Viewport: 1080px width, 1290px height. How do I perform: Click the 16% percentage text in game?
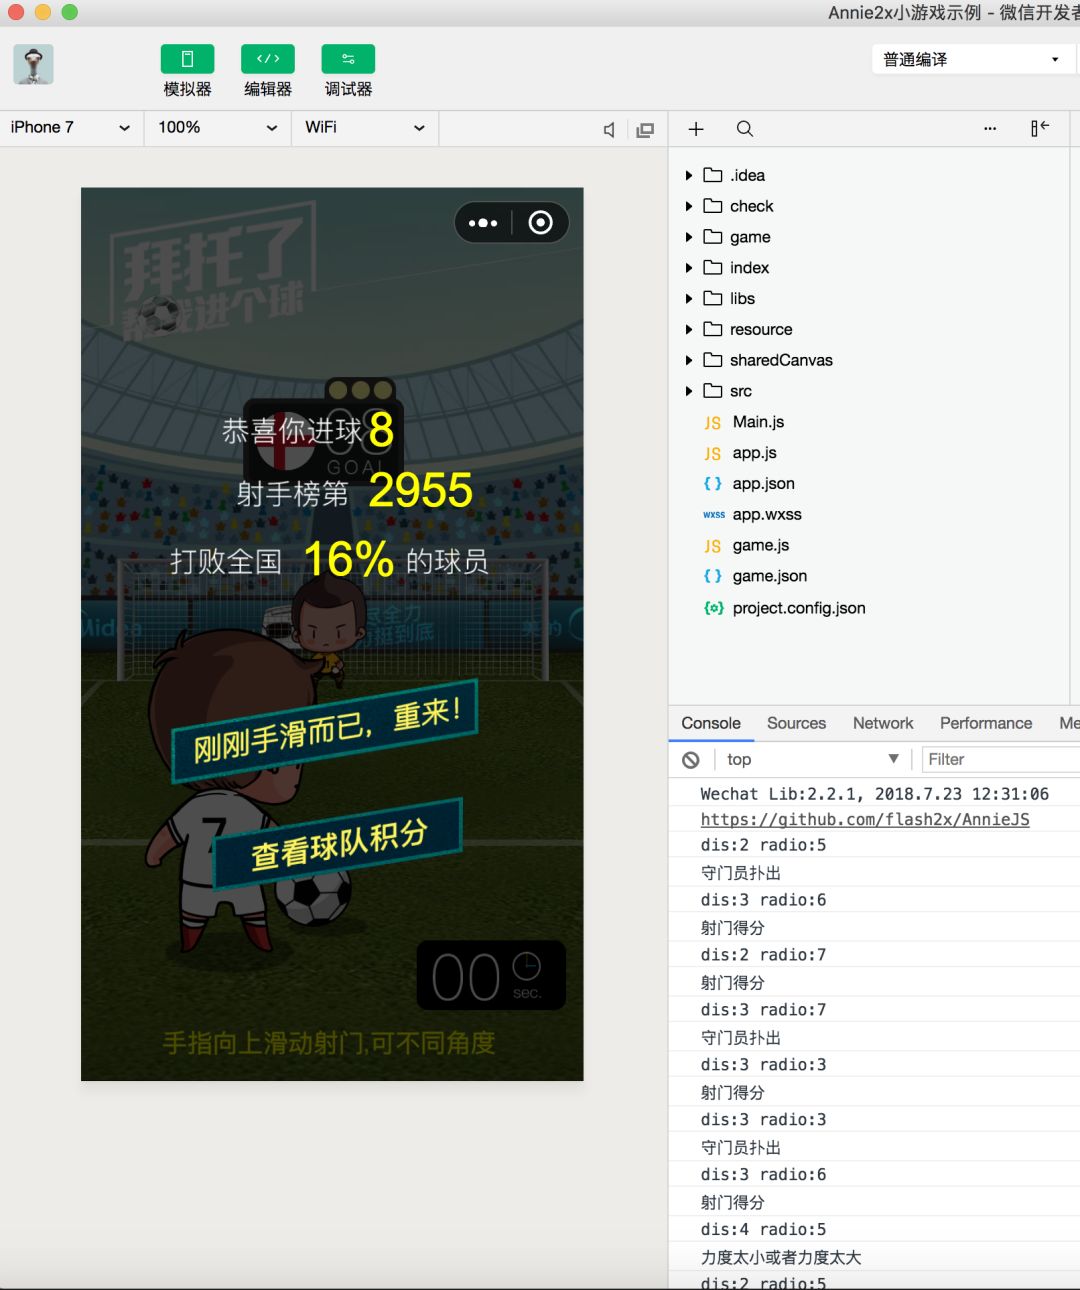[349, 559]
